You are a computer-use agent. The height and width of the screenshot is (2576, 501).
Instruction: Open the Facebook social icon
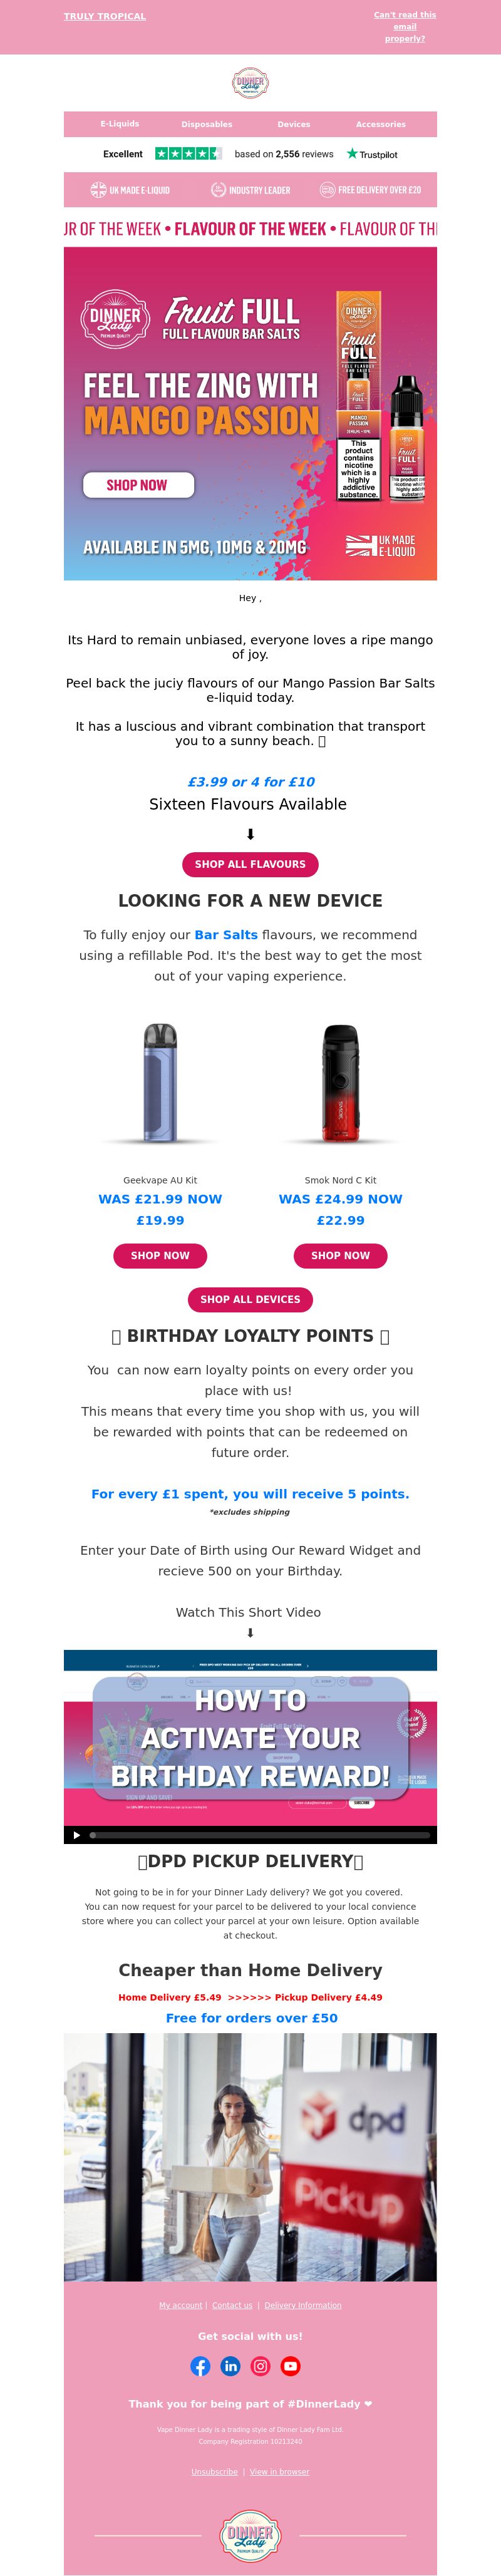pyautogui.click(x=200, y=2365)
